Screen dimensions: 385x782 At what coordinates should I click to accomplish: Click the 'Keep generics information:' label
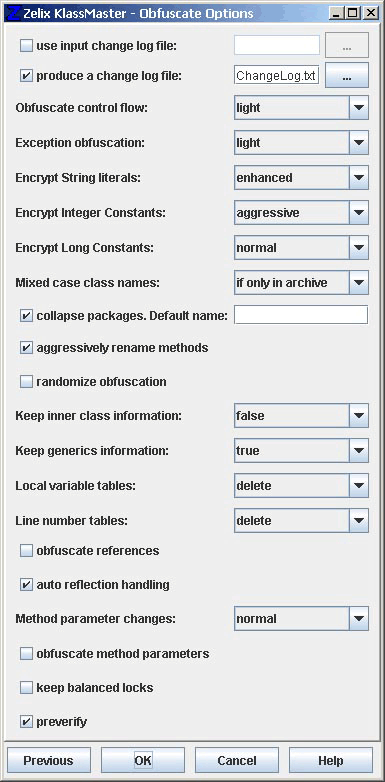92,450
